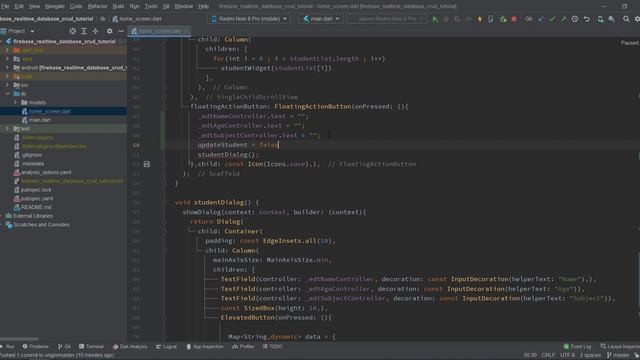Click the Git push green arrow icon
Image resolution: width=640 pixels, height=360 pixels.
click(x=563, y=19)
